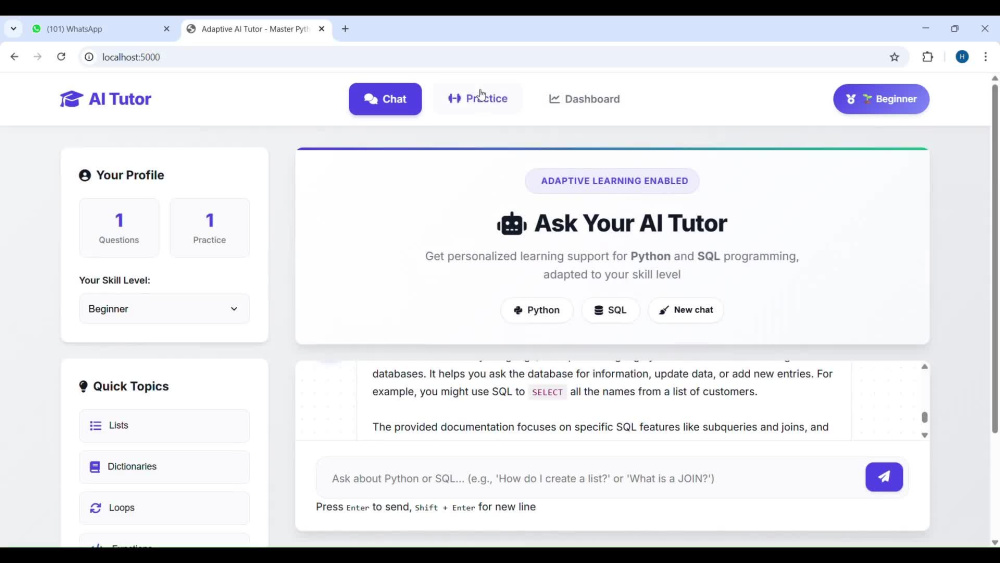
Task: Click the robot icon beside Ask Your AI Tutor
Action: (x=511, y=224)
